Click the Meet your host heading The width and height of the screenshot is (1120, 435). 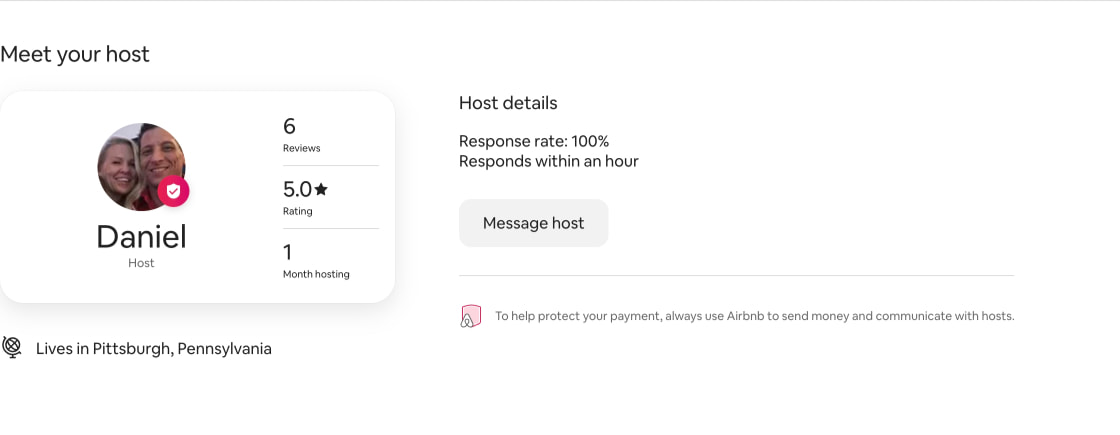click(x=75, y=54)
